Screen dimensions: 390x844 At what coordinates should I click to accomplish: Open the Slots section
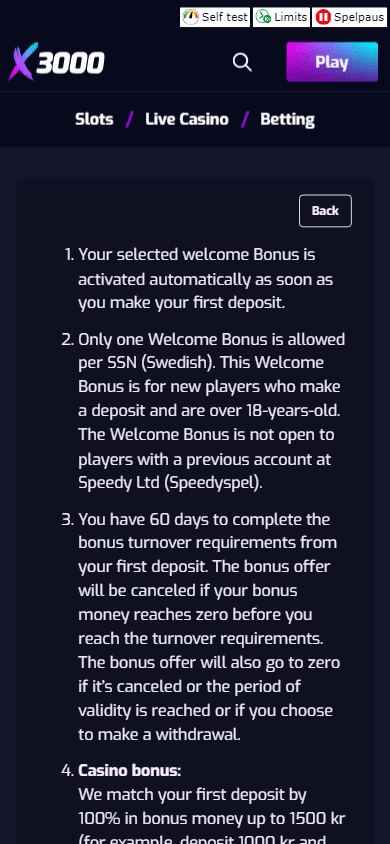coord(94,119)
